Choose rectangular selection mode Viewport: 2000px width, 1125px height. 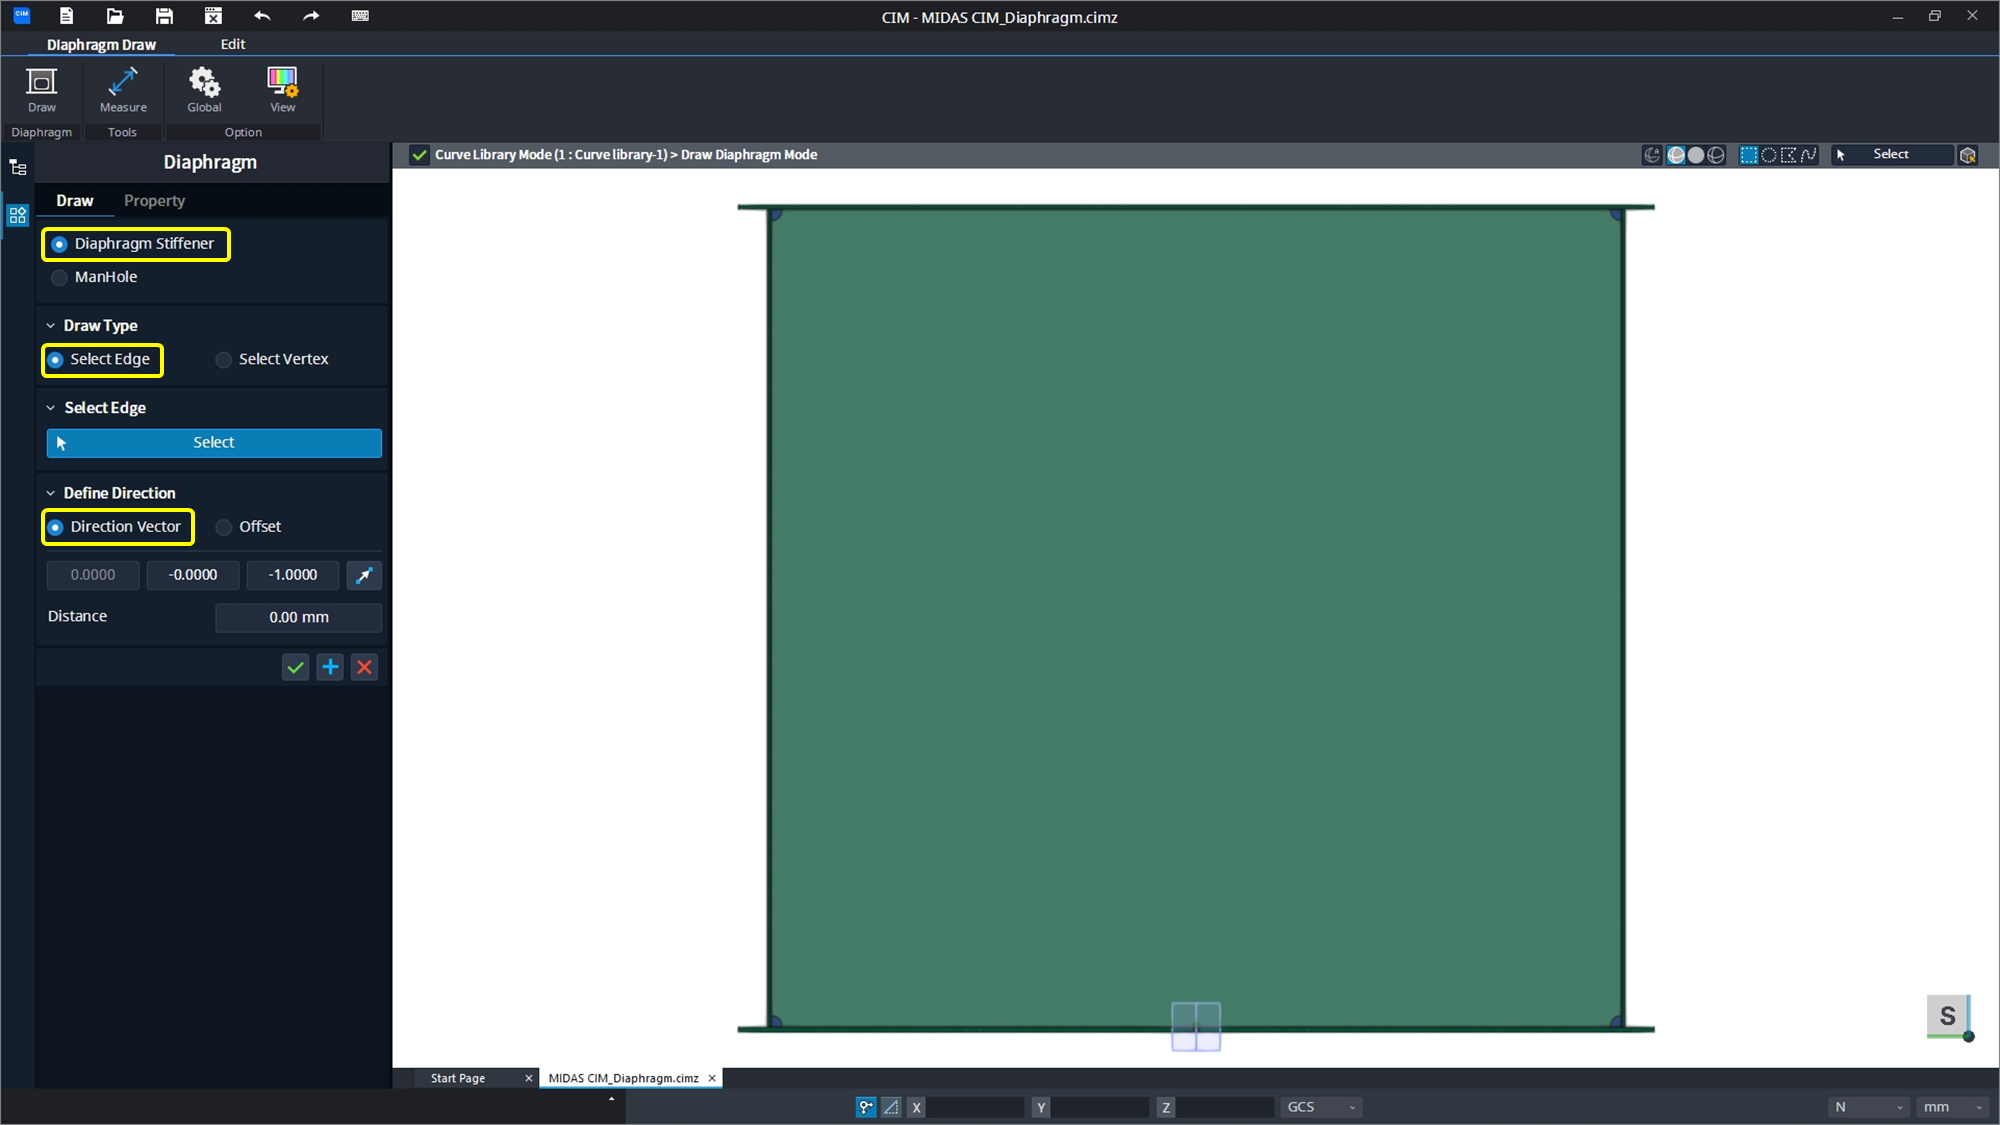coord(1749,155)
